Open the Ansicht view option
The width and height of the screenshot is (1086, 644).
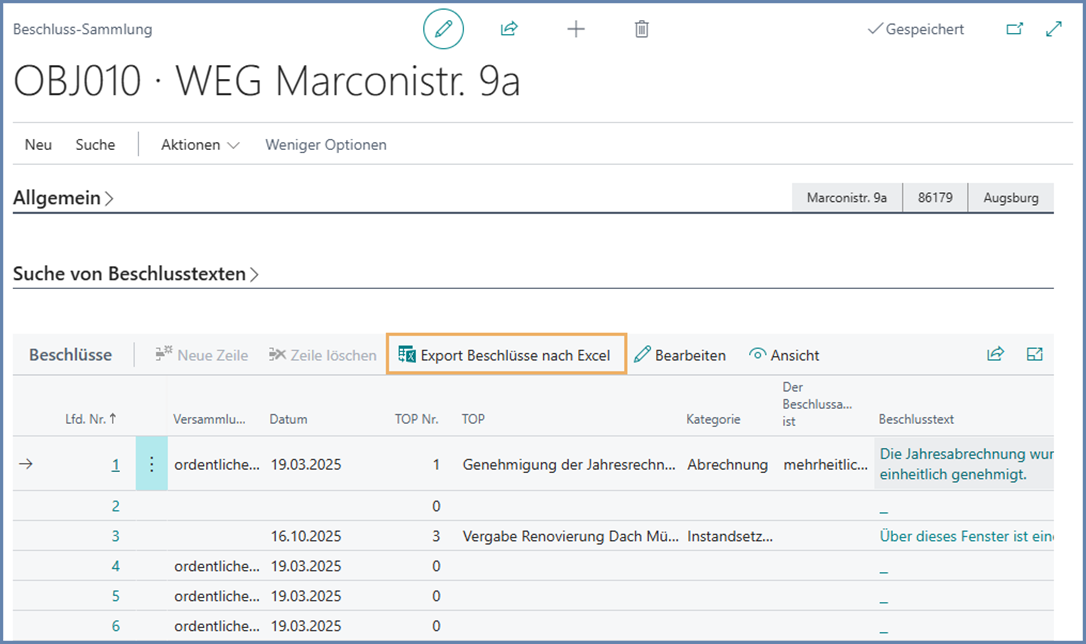(x=784, y=355)
